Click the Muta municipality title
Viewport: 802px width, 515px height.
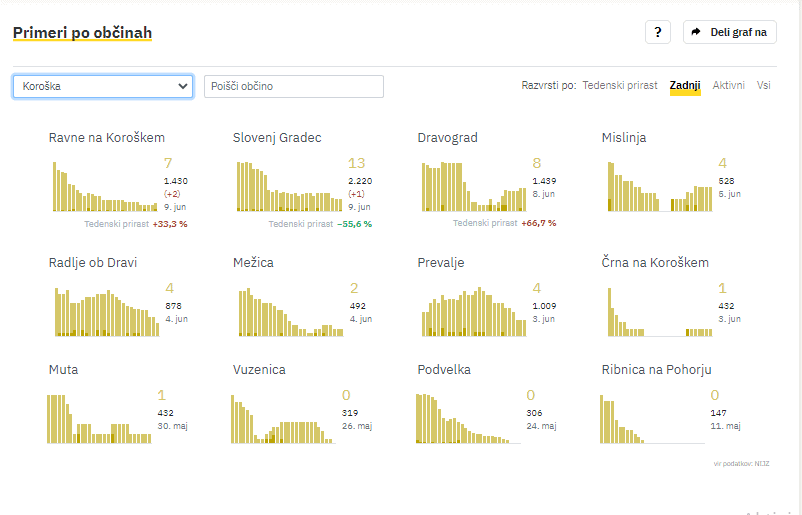coord(63,370)
